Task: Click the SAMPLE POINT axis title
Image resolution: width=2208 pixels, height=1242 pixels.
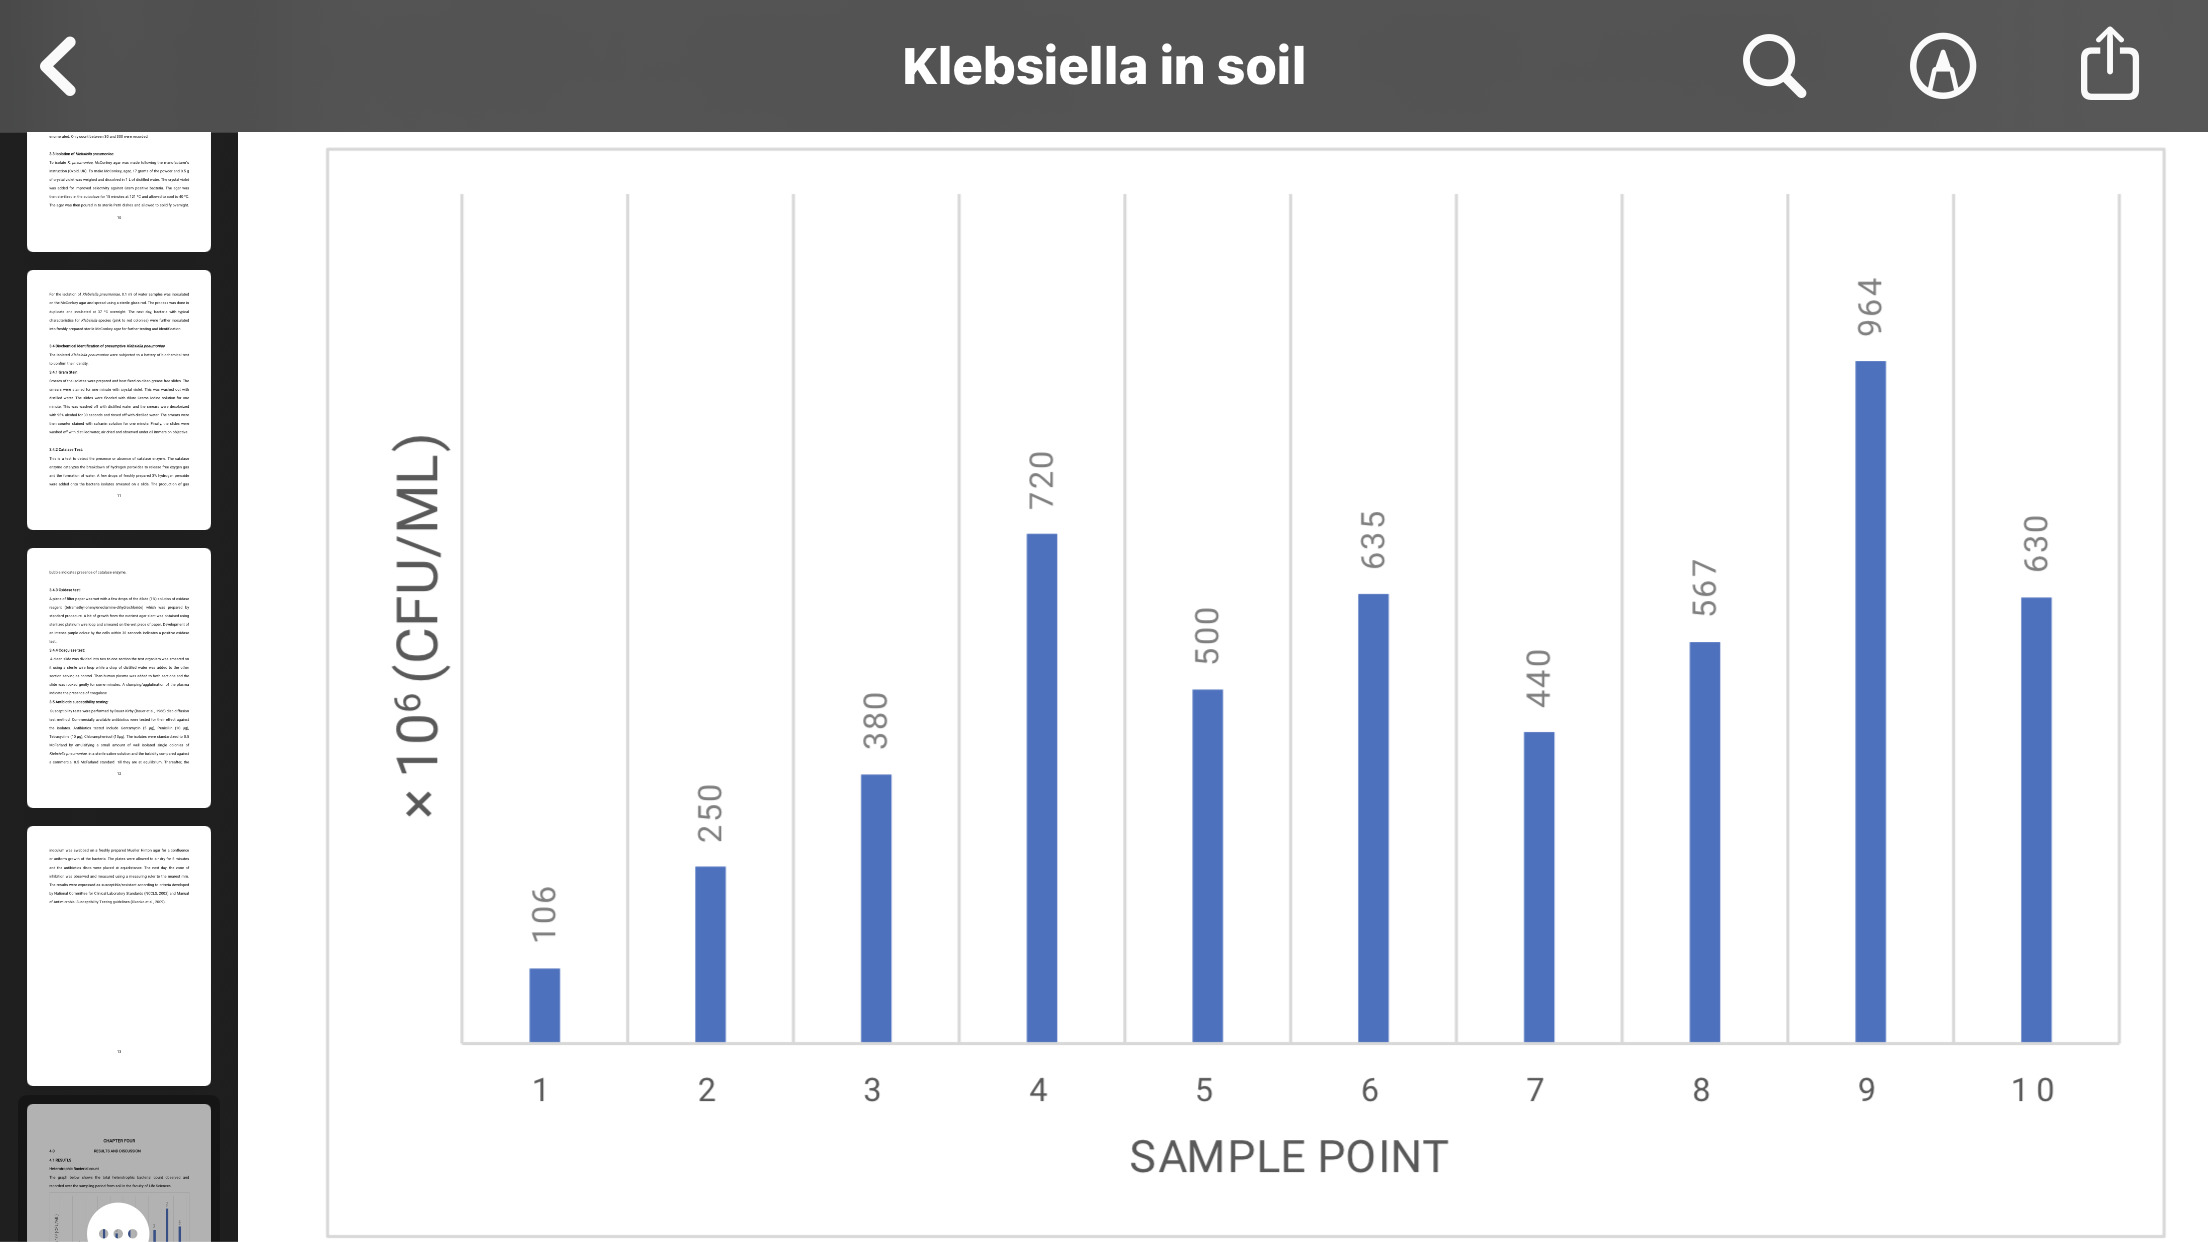Action: tap(1288, 1157)
